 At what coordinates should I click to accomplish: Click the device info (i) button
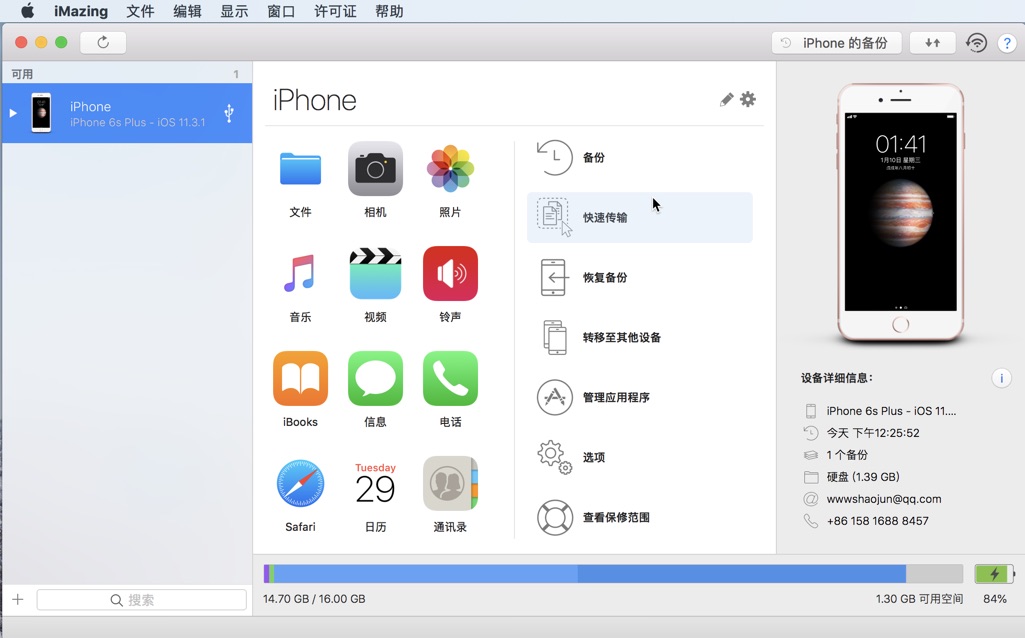click(x=1001, y=378)
